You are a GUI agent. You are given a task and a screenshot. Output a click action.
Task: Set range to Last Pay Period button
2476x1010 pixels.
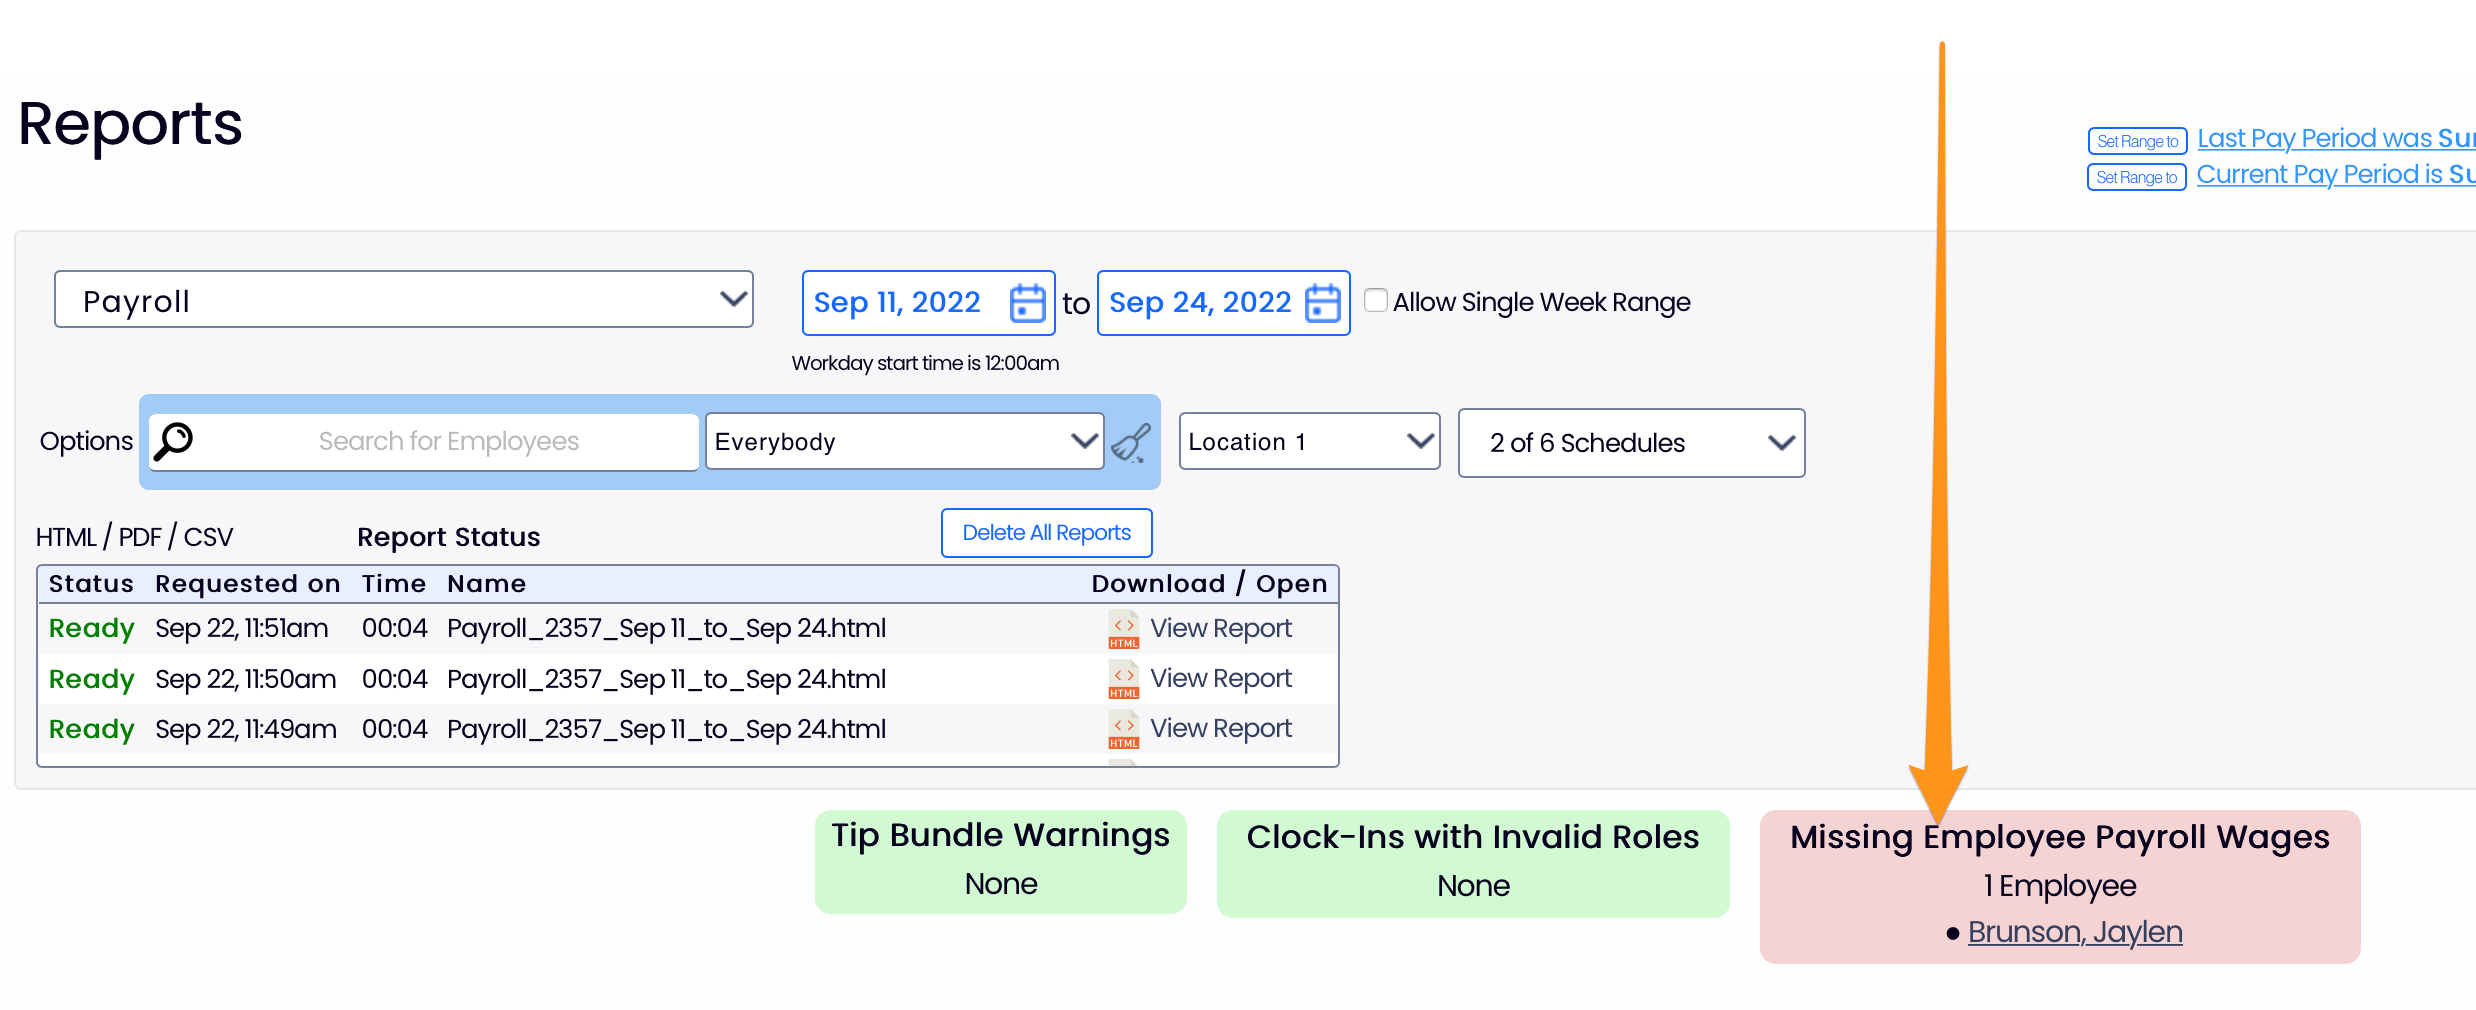pos(2137,141)
